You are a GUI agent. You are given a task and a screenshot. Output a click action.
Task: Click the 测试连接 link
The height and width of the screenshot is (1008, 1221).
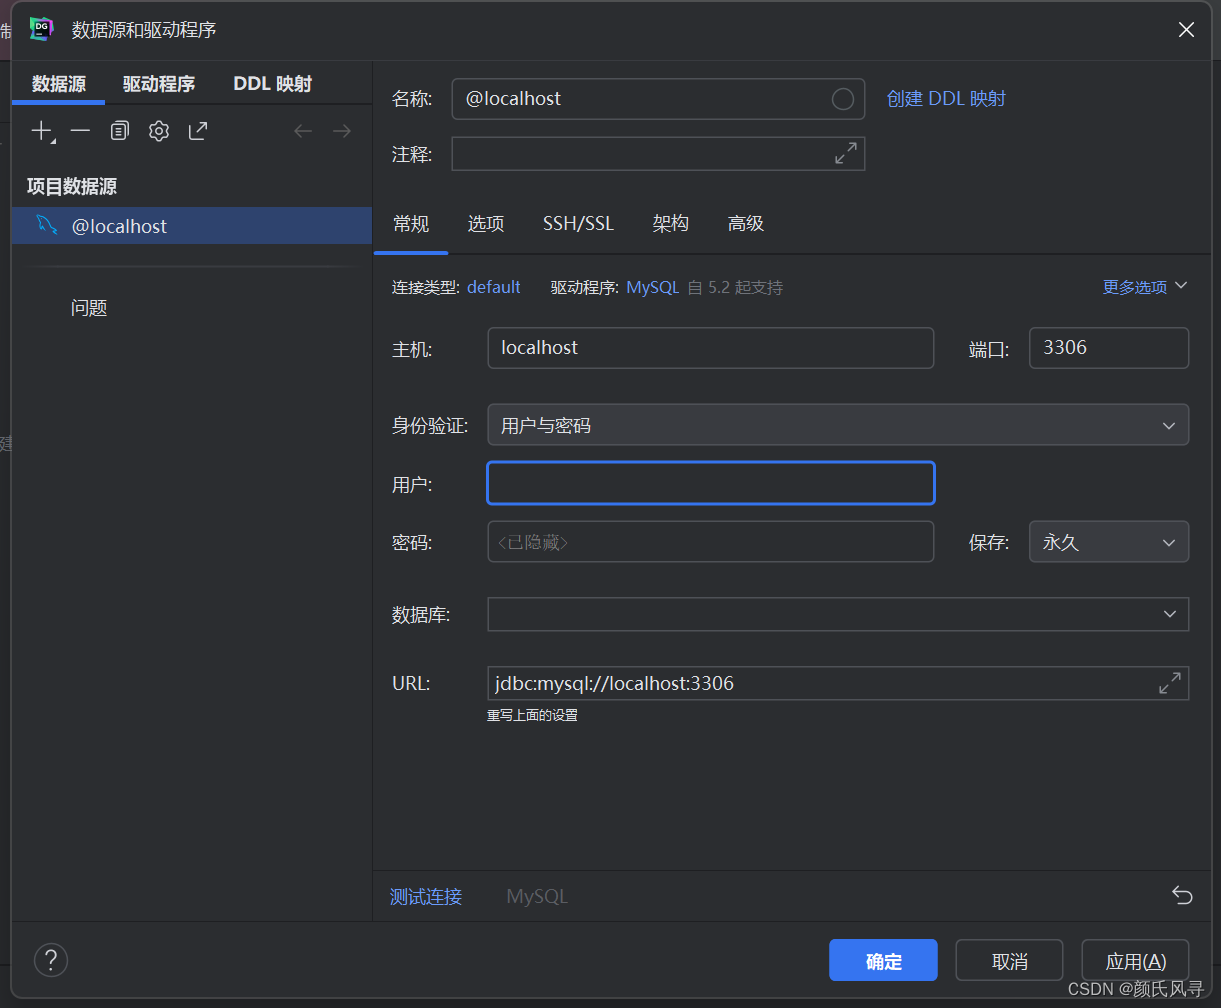pyautogui.click(x=426, y=896)
